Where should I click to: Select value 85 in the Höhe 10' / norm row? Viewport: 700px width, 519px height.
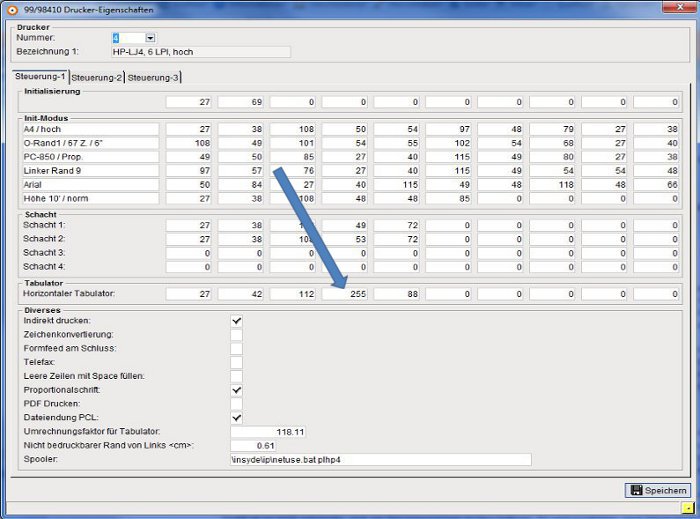coord(449,199)
